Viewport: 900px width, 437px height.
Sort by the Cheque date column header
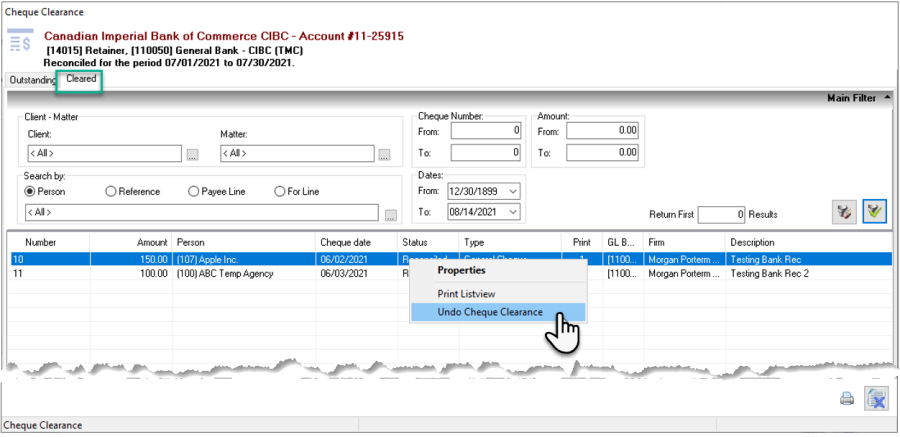coord(357,242)
